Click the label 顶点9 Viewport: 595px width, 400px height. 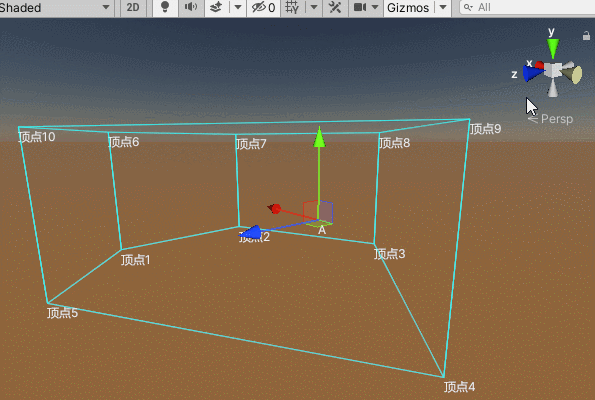click(486, 129)
